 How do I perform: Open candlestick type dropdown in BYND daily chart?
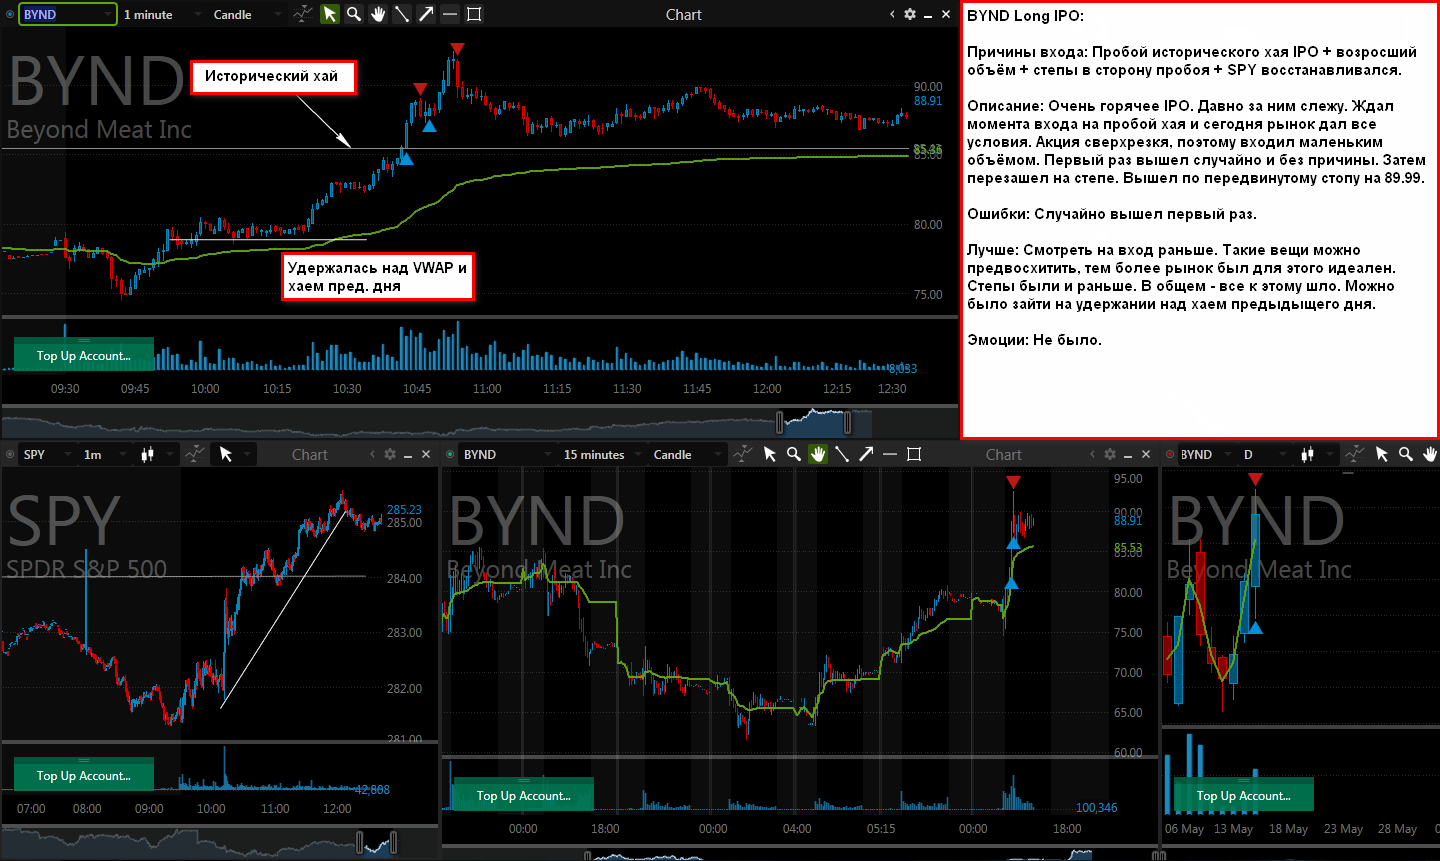point(1316,454)
